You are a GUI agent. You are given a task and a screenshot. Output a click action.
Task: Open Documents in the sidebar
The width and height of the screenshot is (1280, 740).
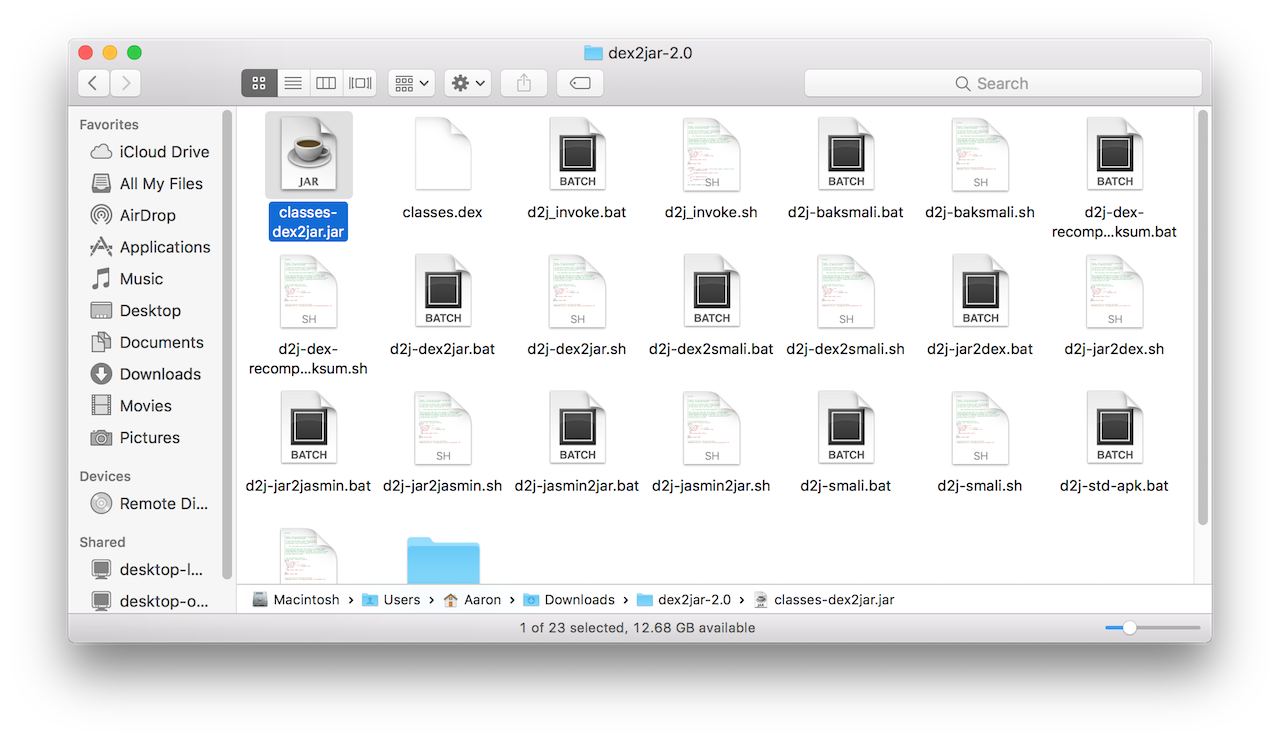[161, 342]
